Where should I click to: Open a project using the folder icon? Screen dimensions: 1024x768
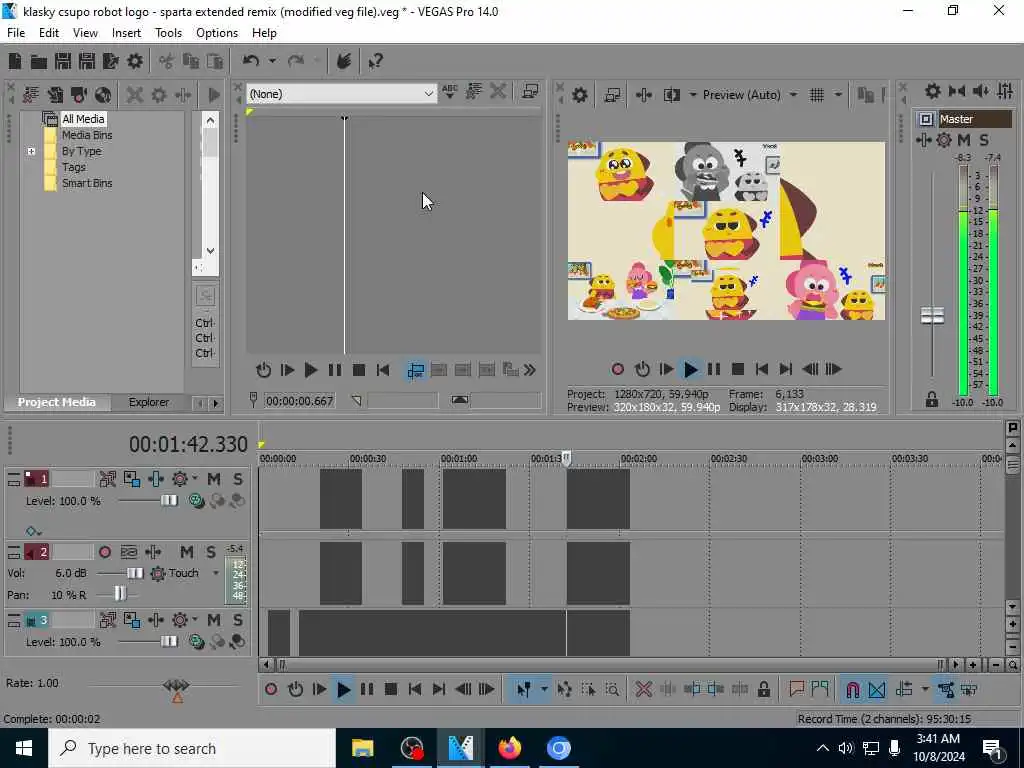tap(39, 61)
